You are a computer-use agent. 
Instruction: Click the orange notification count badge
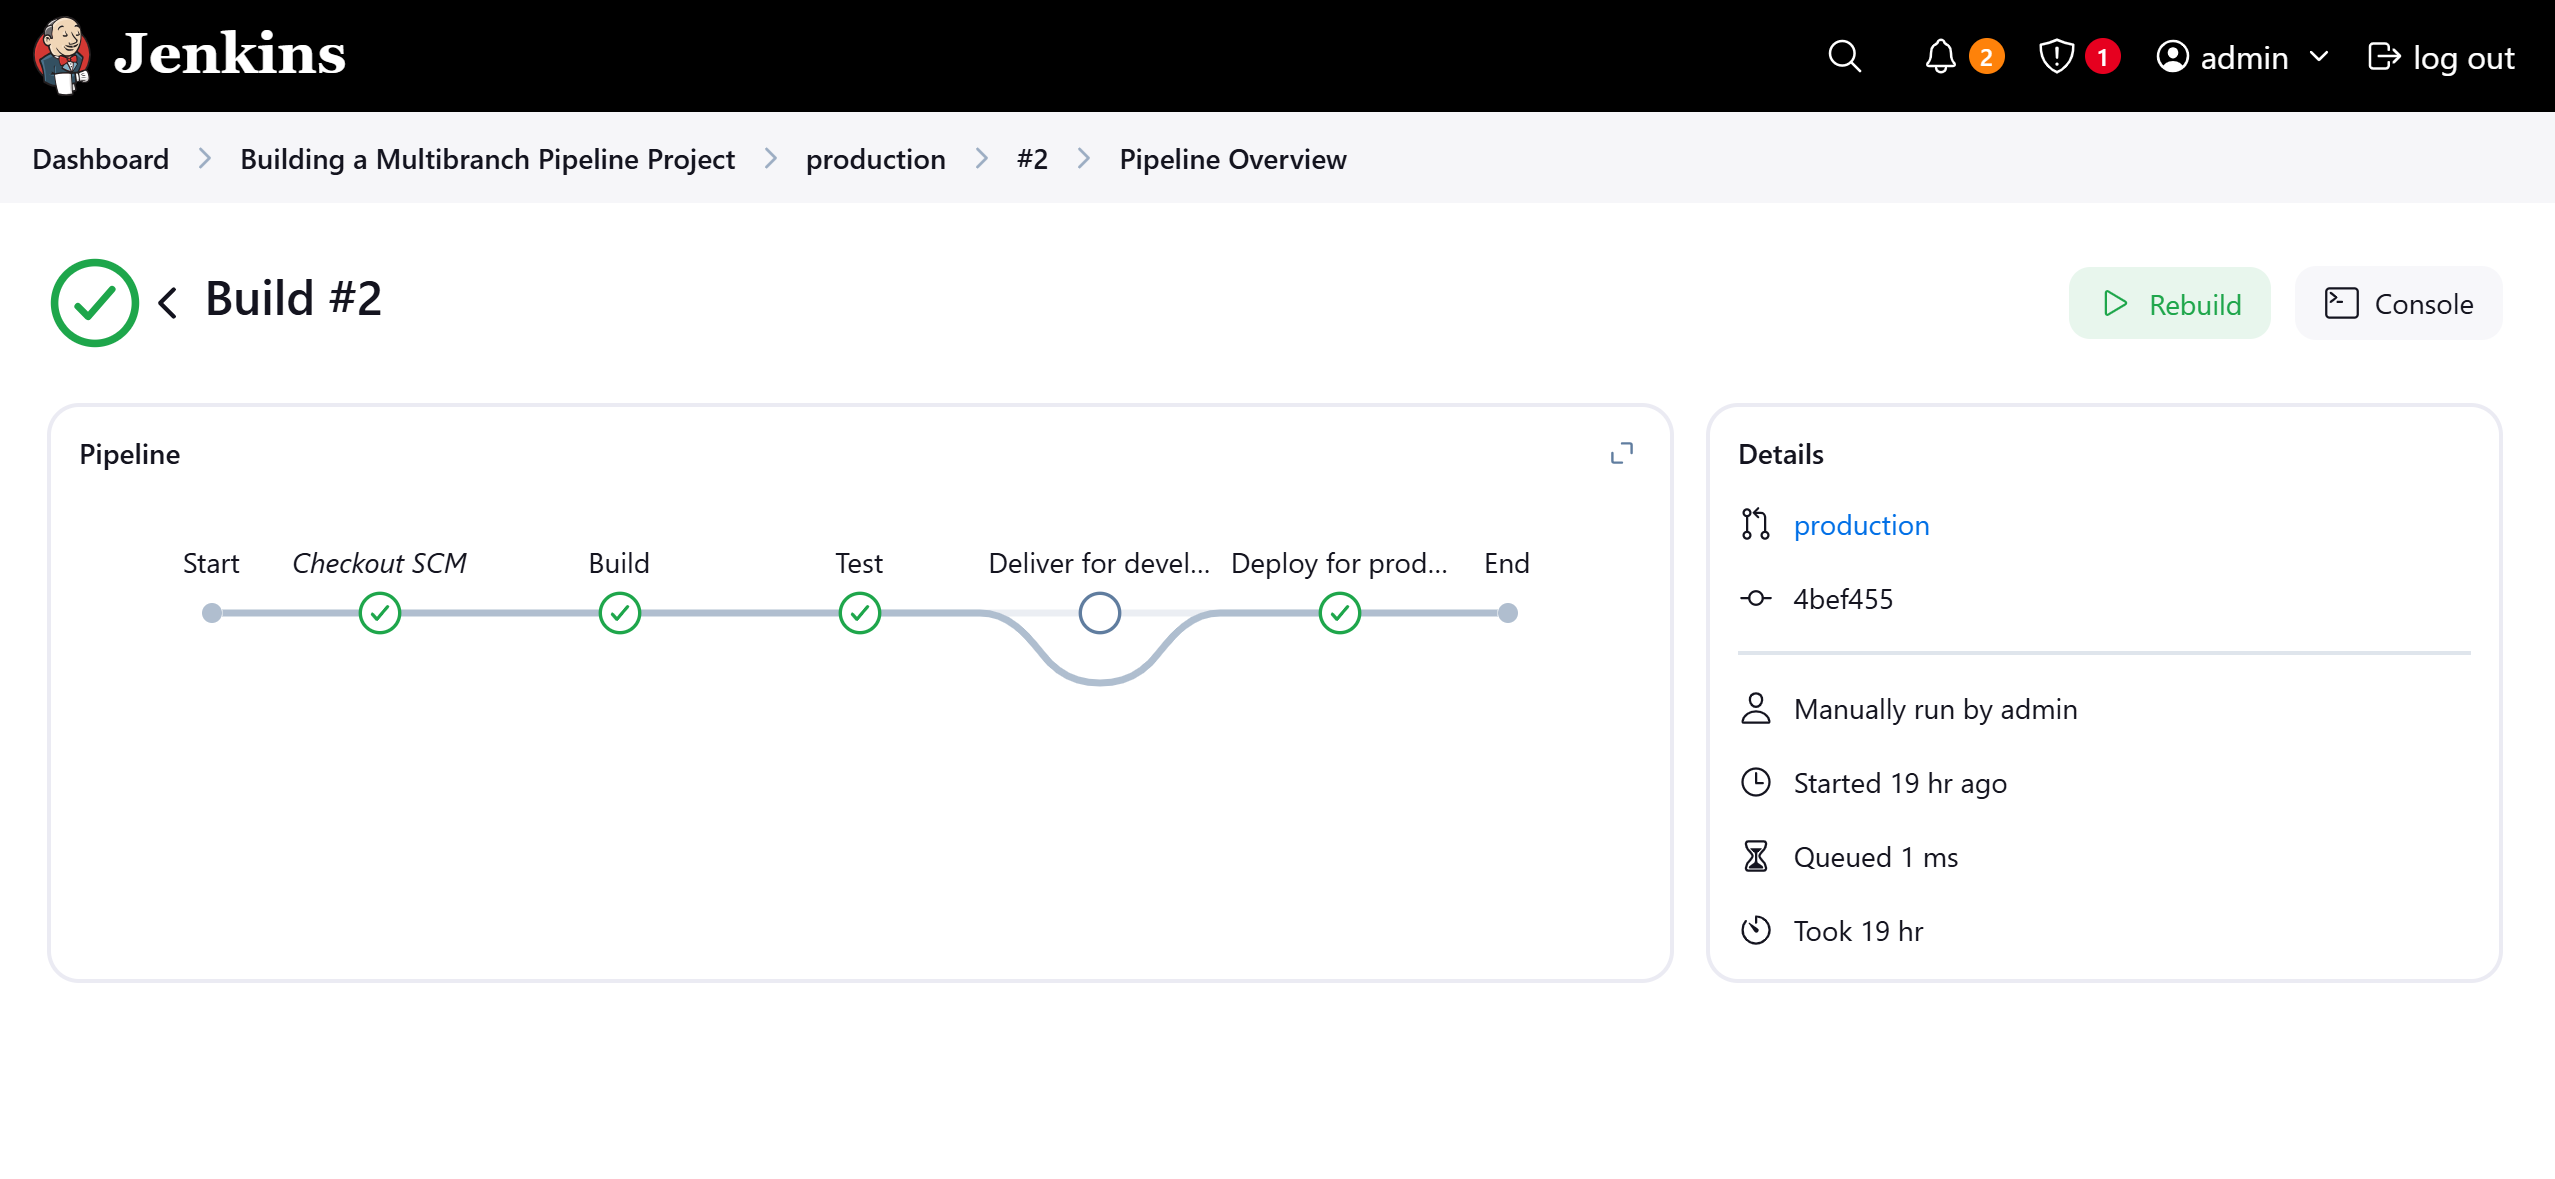(1986, 57)
